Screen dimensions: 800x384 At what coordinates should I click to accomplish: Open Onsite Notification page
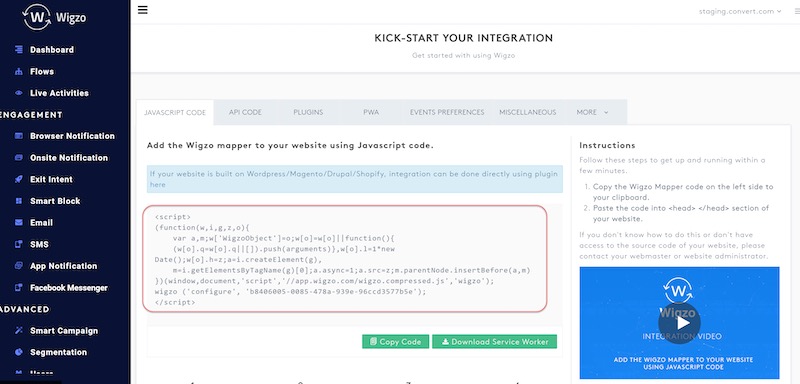pos(69,158)
